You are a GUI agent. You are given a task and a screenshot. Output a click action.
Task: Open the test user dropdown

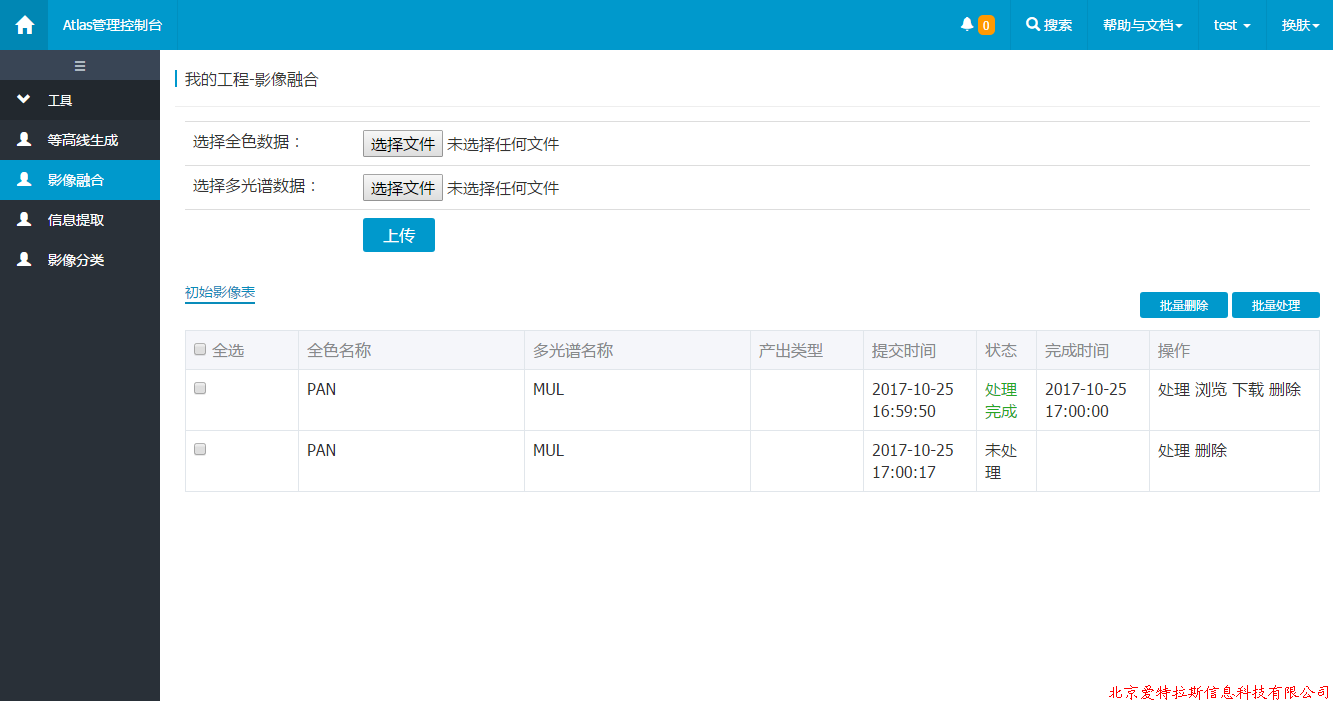[x=1231, y=25]
